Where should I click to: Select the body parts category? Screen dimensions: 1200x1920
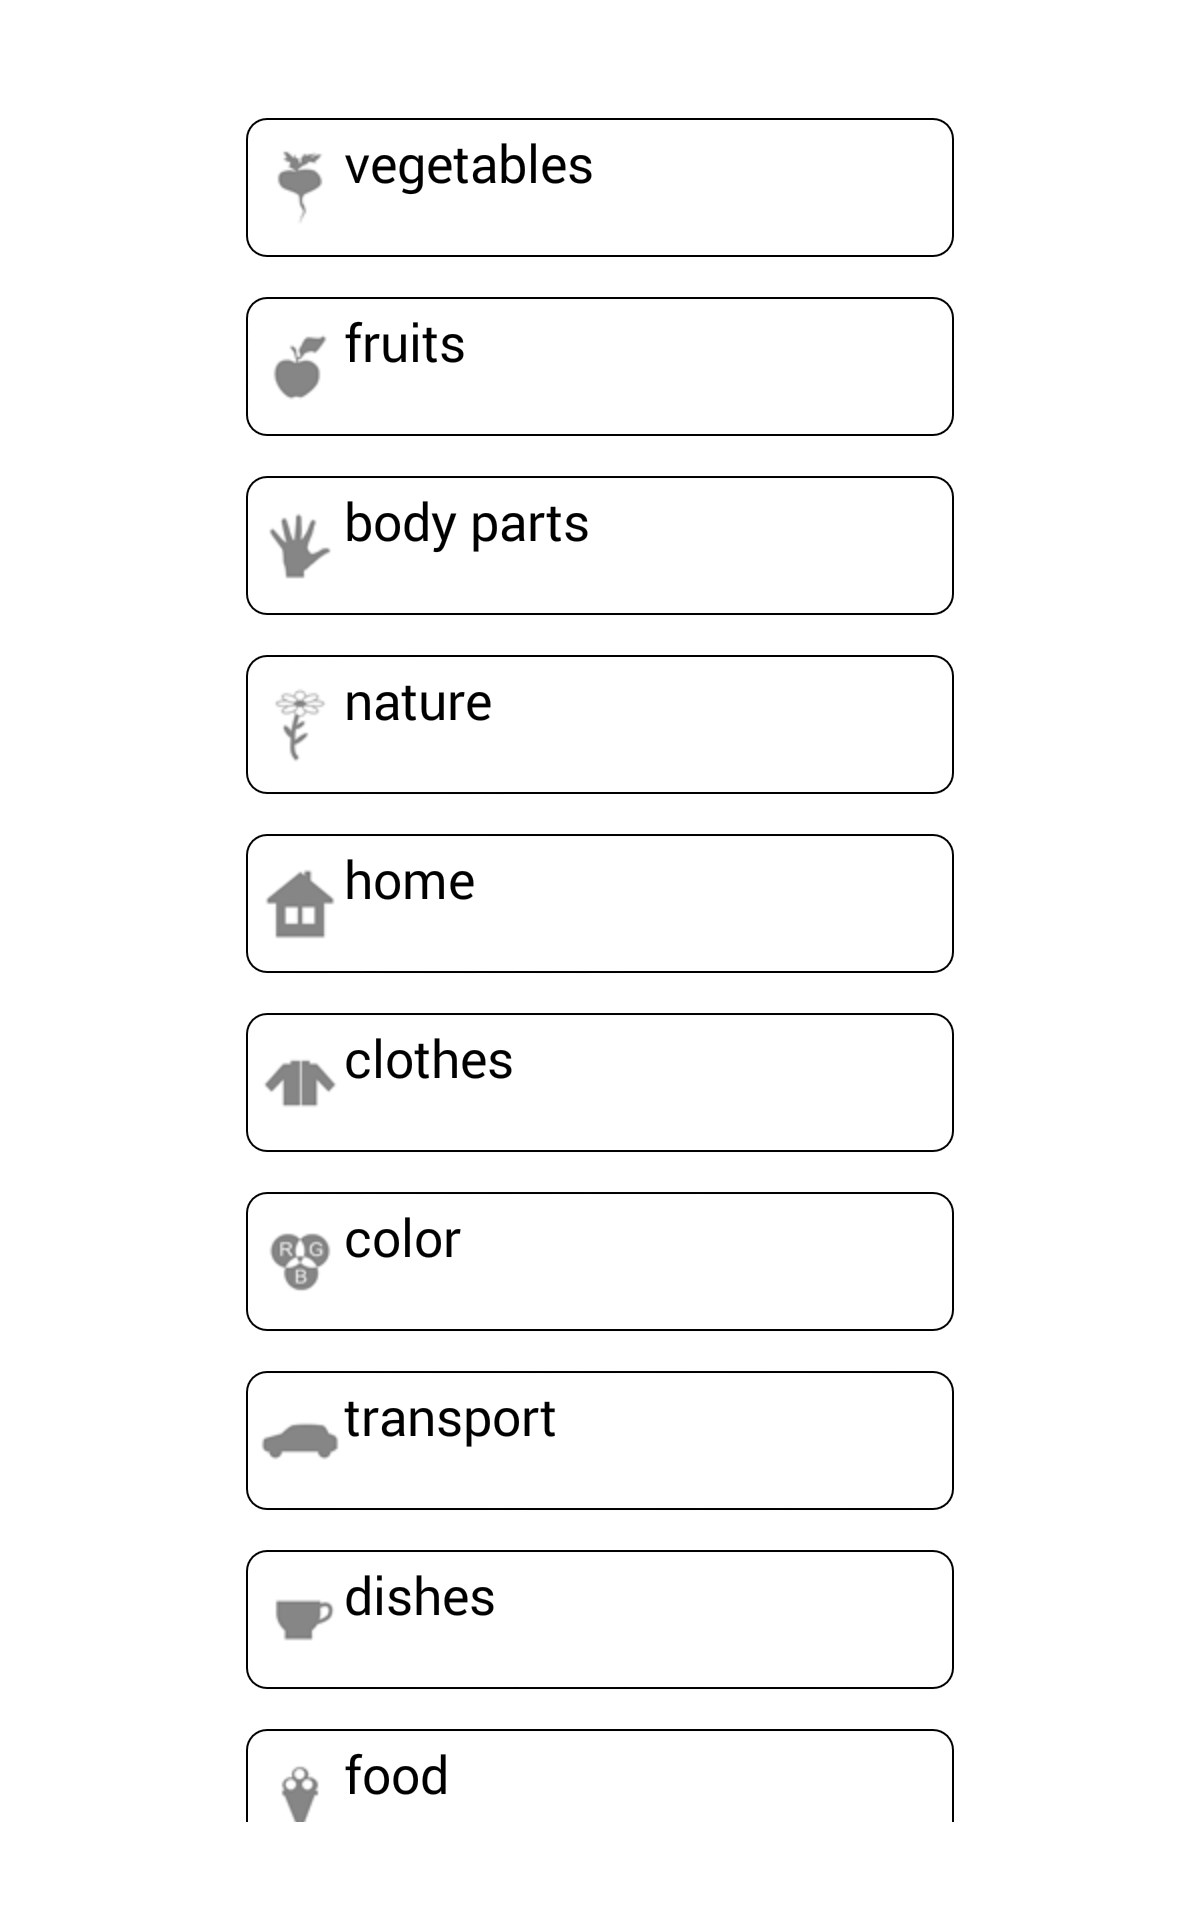pos(600,546)
